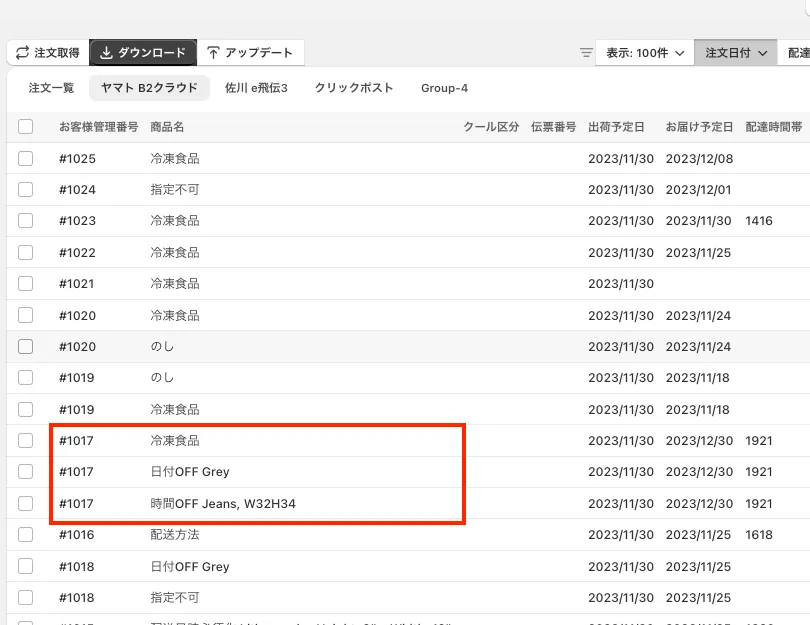Click order #1017 時間OFF Jeans row
This screenshot has width=810, height=625.
(223, 504)
